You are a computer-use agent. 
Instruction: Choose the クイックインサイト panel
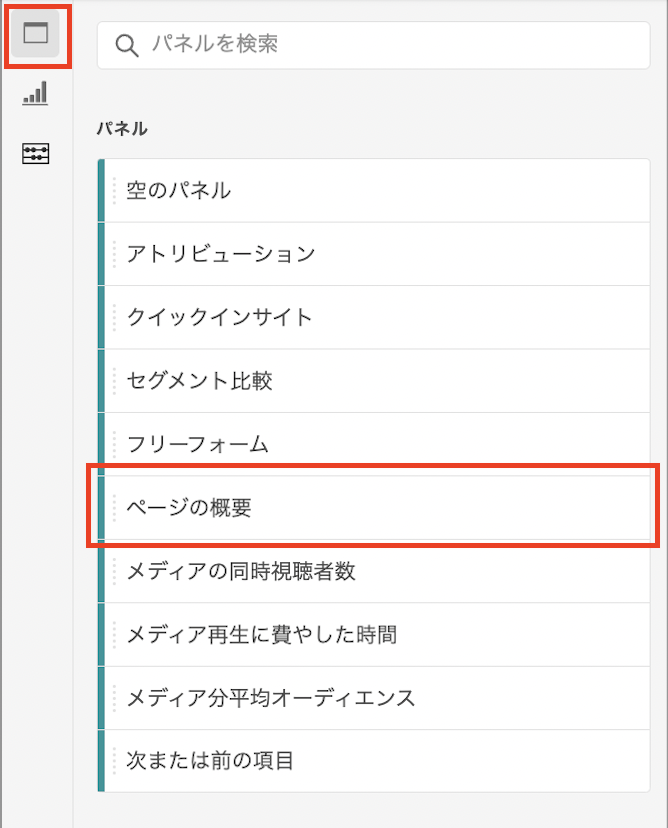click(374, 317)
